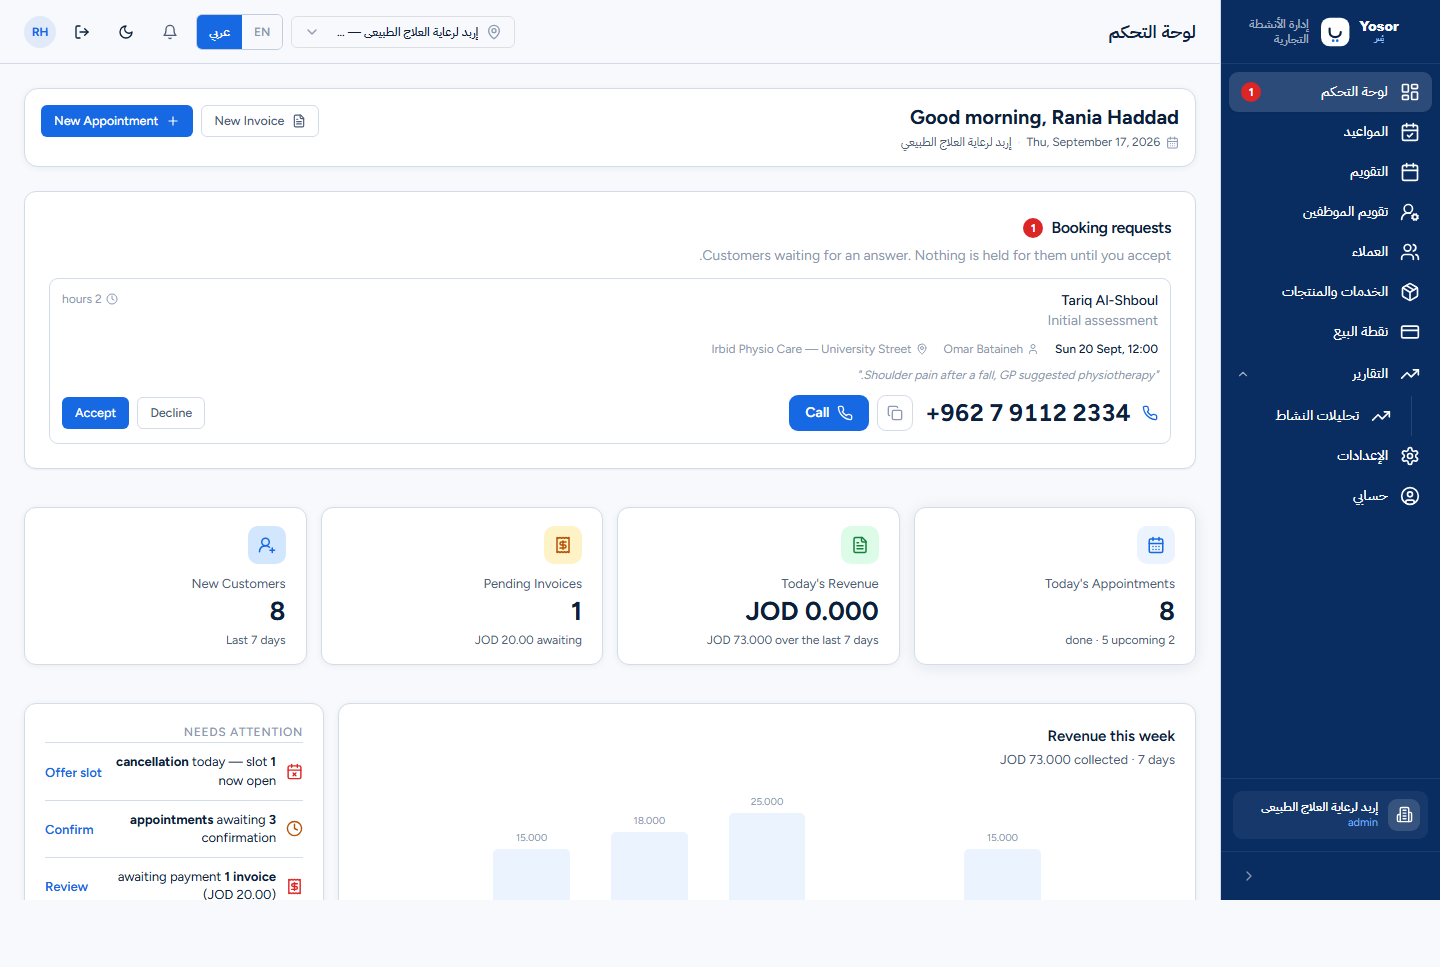The image size is (1440, 967).
Task: Open services and products box icon
Action: pyautogui.click(x=1410, y=292)
